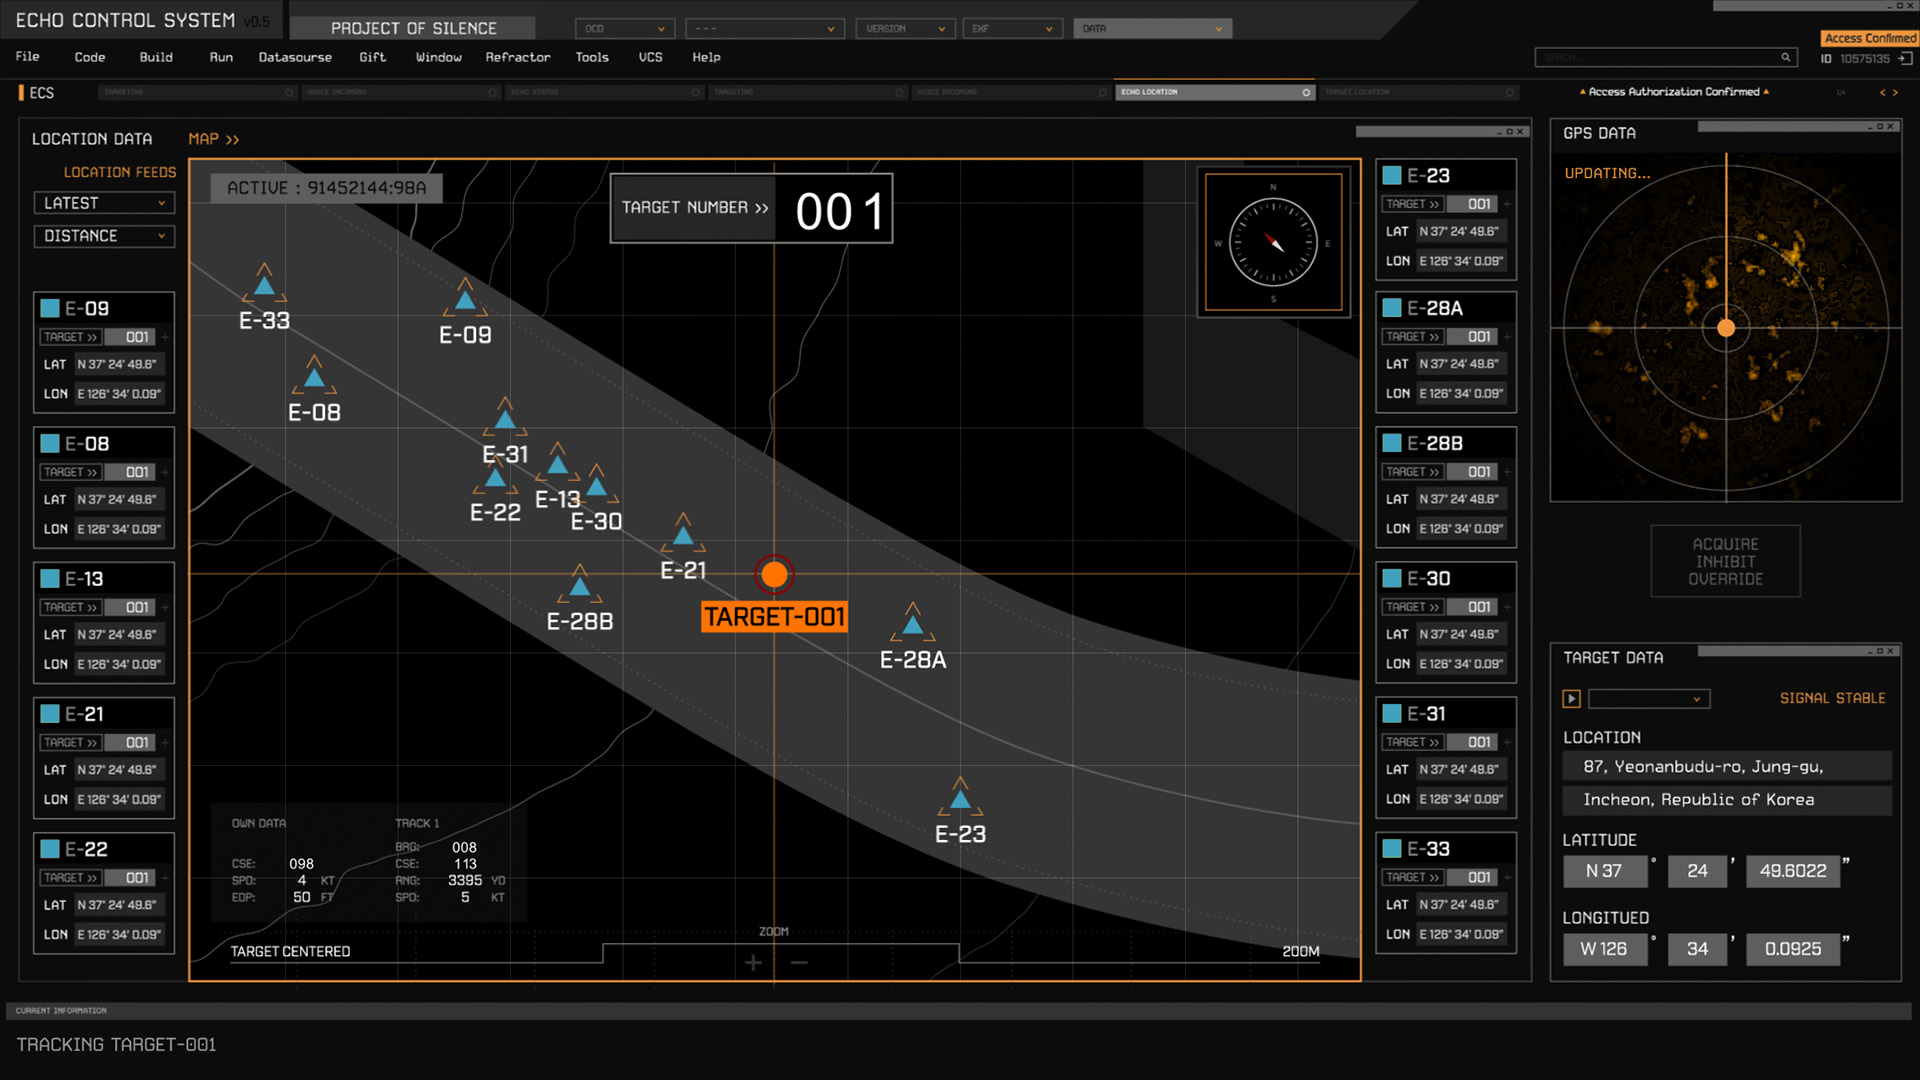Viewport: 1920px width, 1080px height.
Task: Select the E-28A unit marker on map
Action: 912,625
